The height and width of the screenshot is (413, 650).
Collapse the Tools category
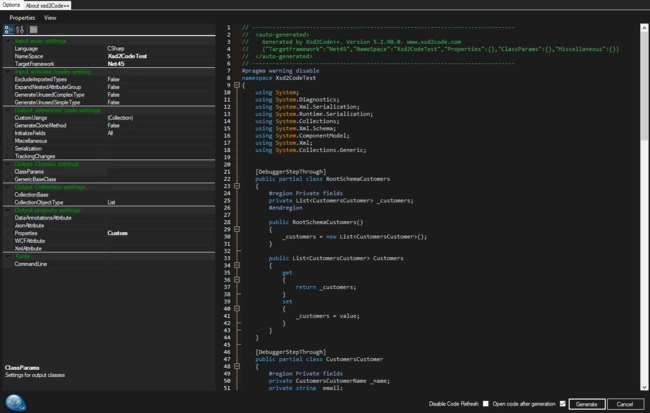8,256
